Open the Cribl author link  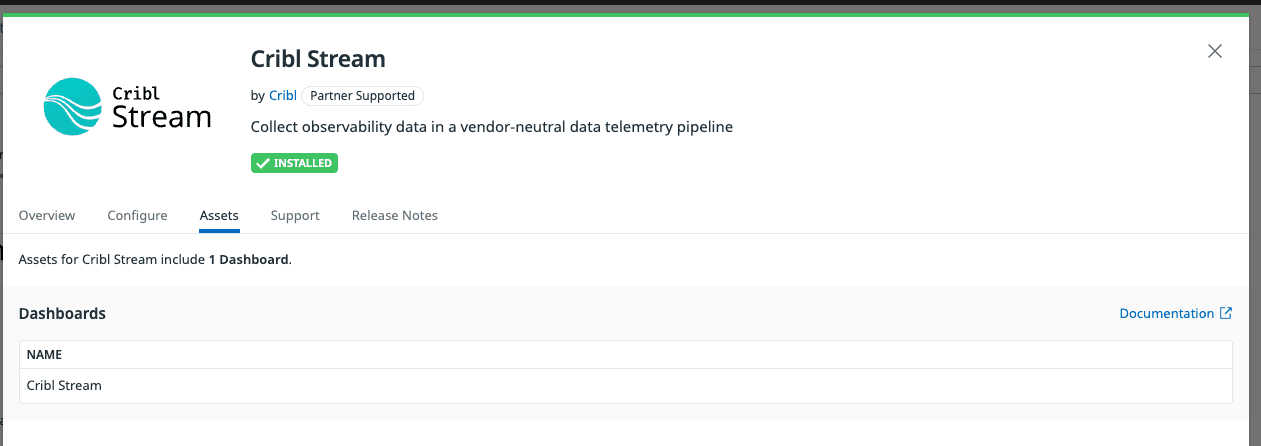tap(283, 96)
